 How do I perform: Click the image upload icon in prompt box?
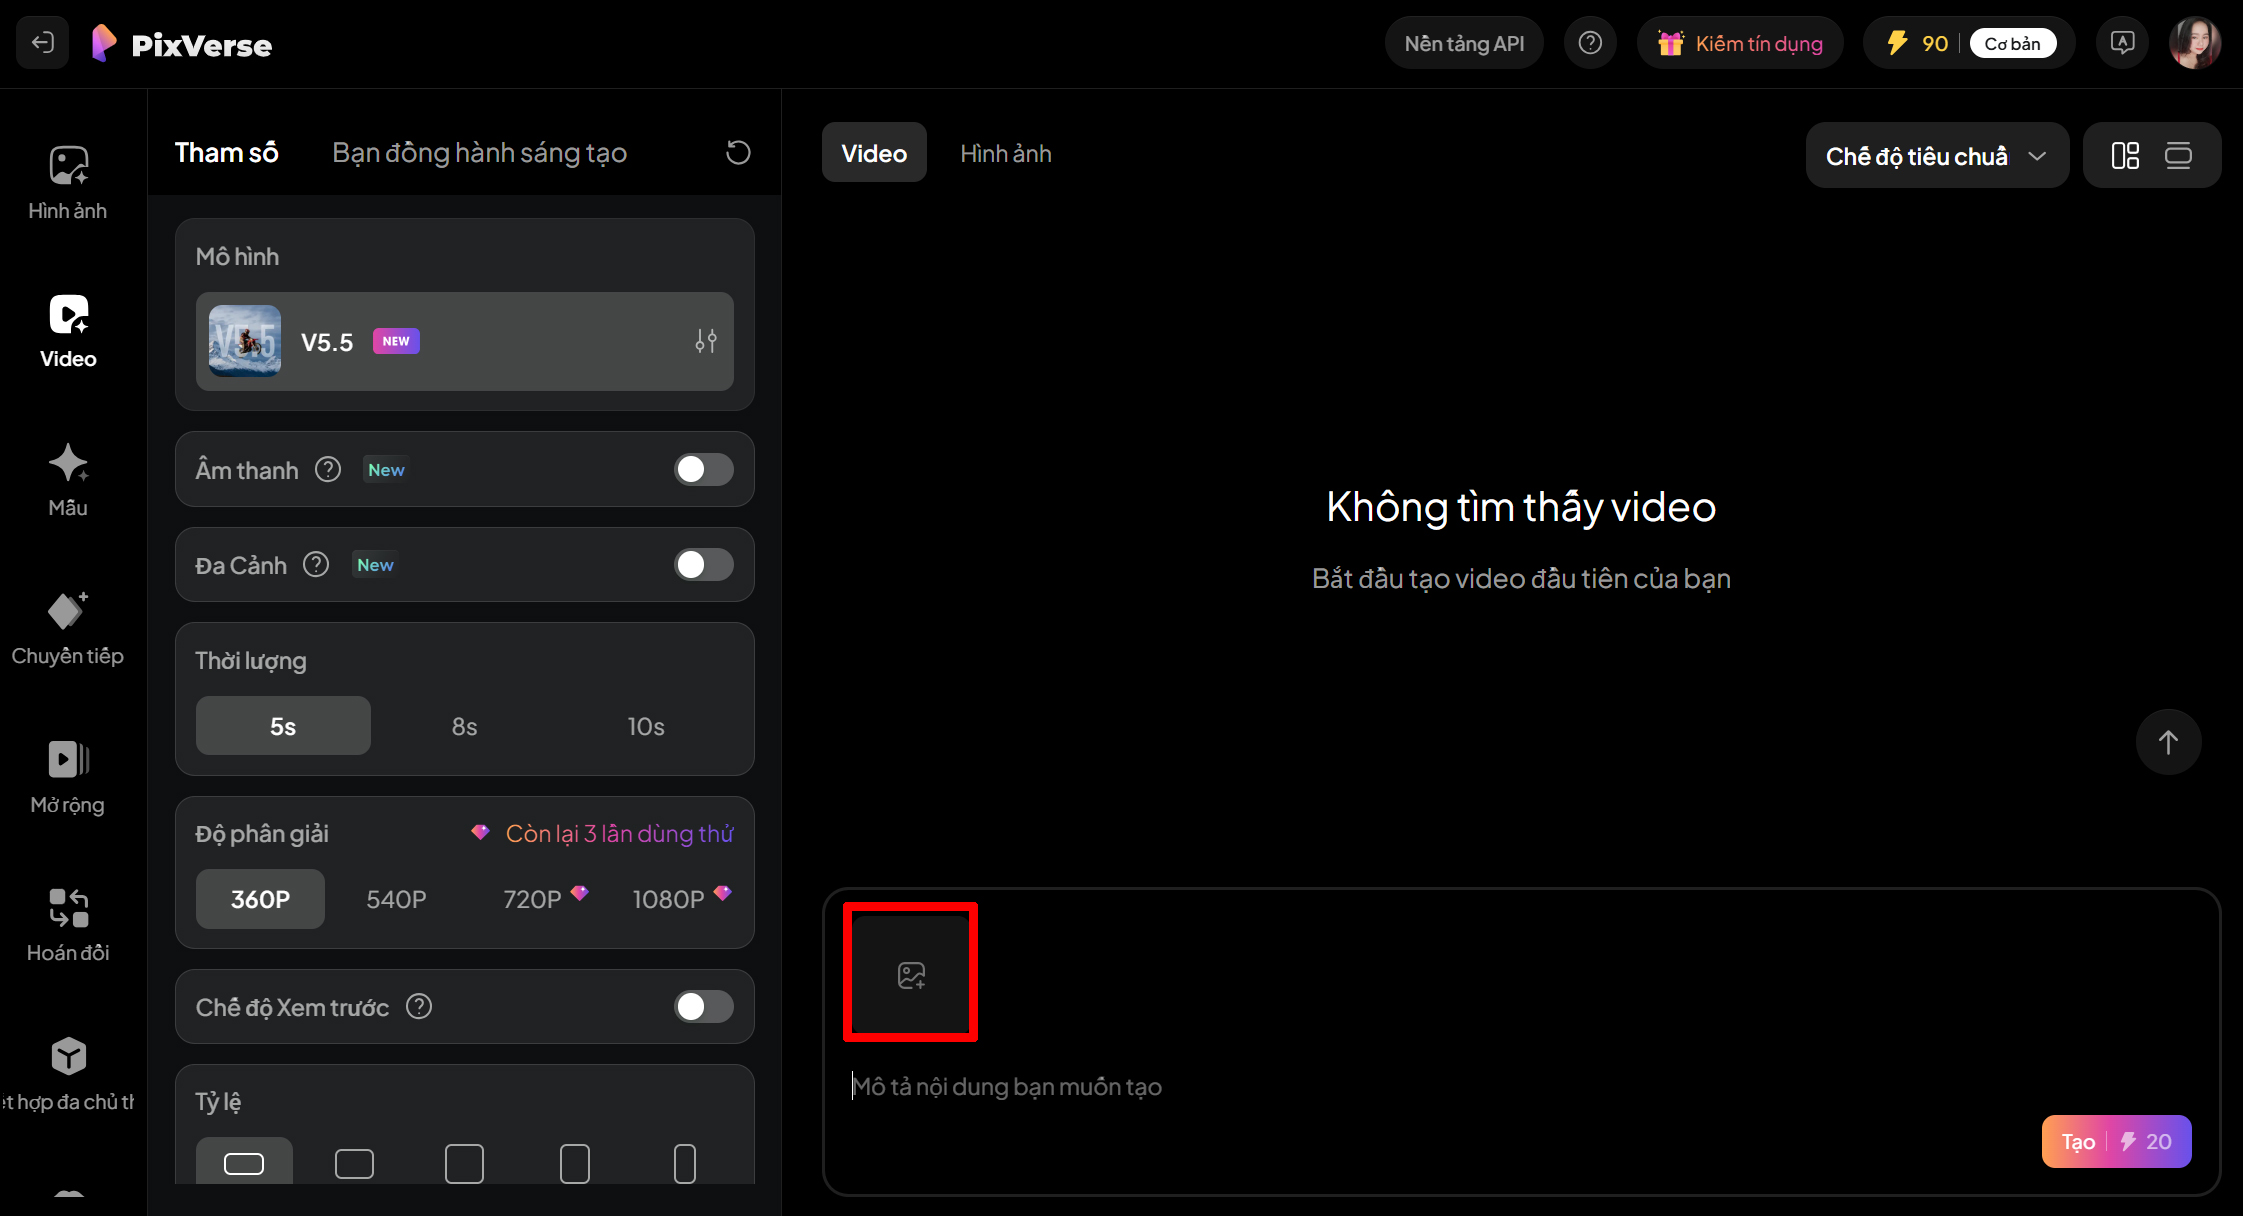(x=910, y=972)
